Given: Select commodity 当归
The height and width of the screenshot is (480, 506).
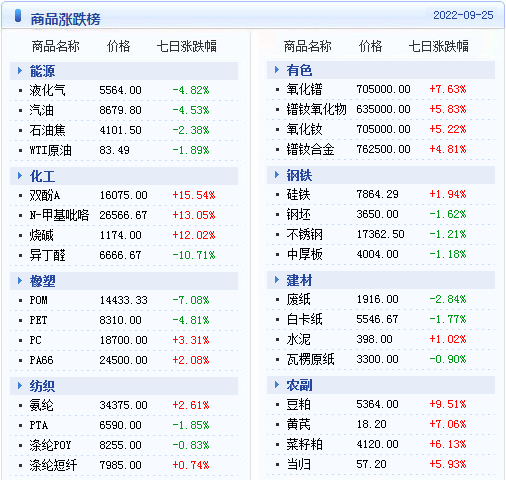Looking at the screenshot, I should (298, 464).
